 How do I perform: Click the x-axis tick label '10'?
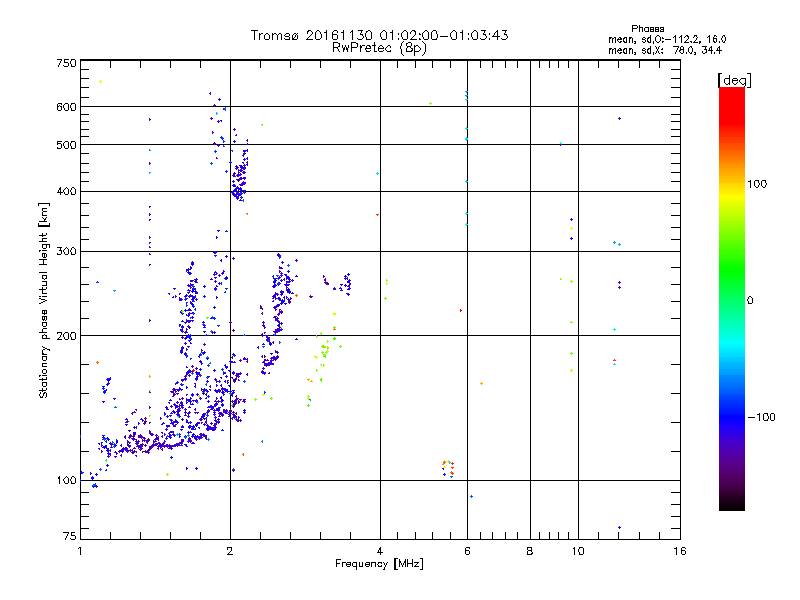coord(578,551)
